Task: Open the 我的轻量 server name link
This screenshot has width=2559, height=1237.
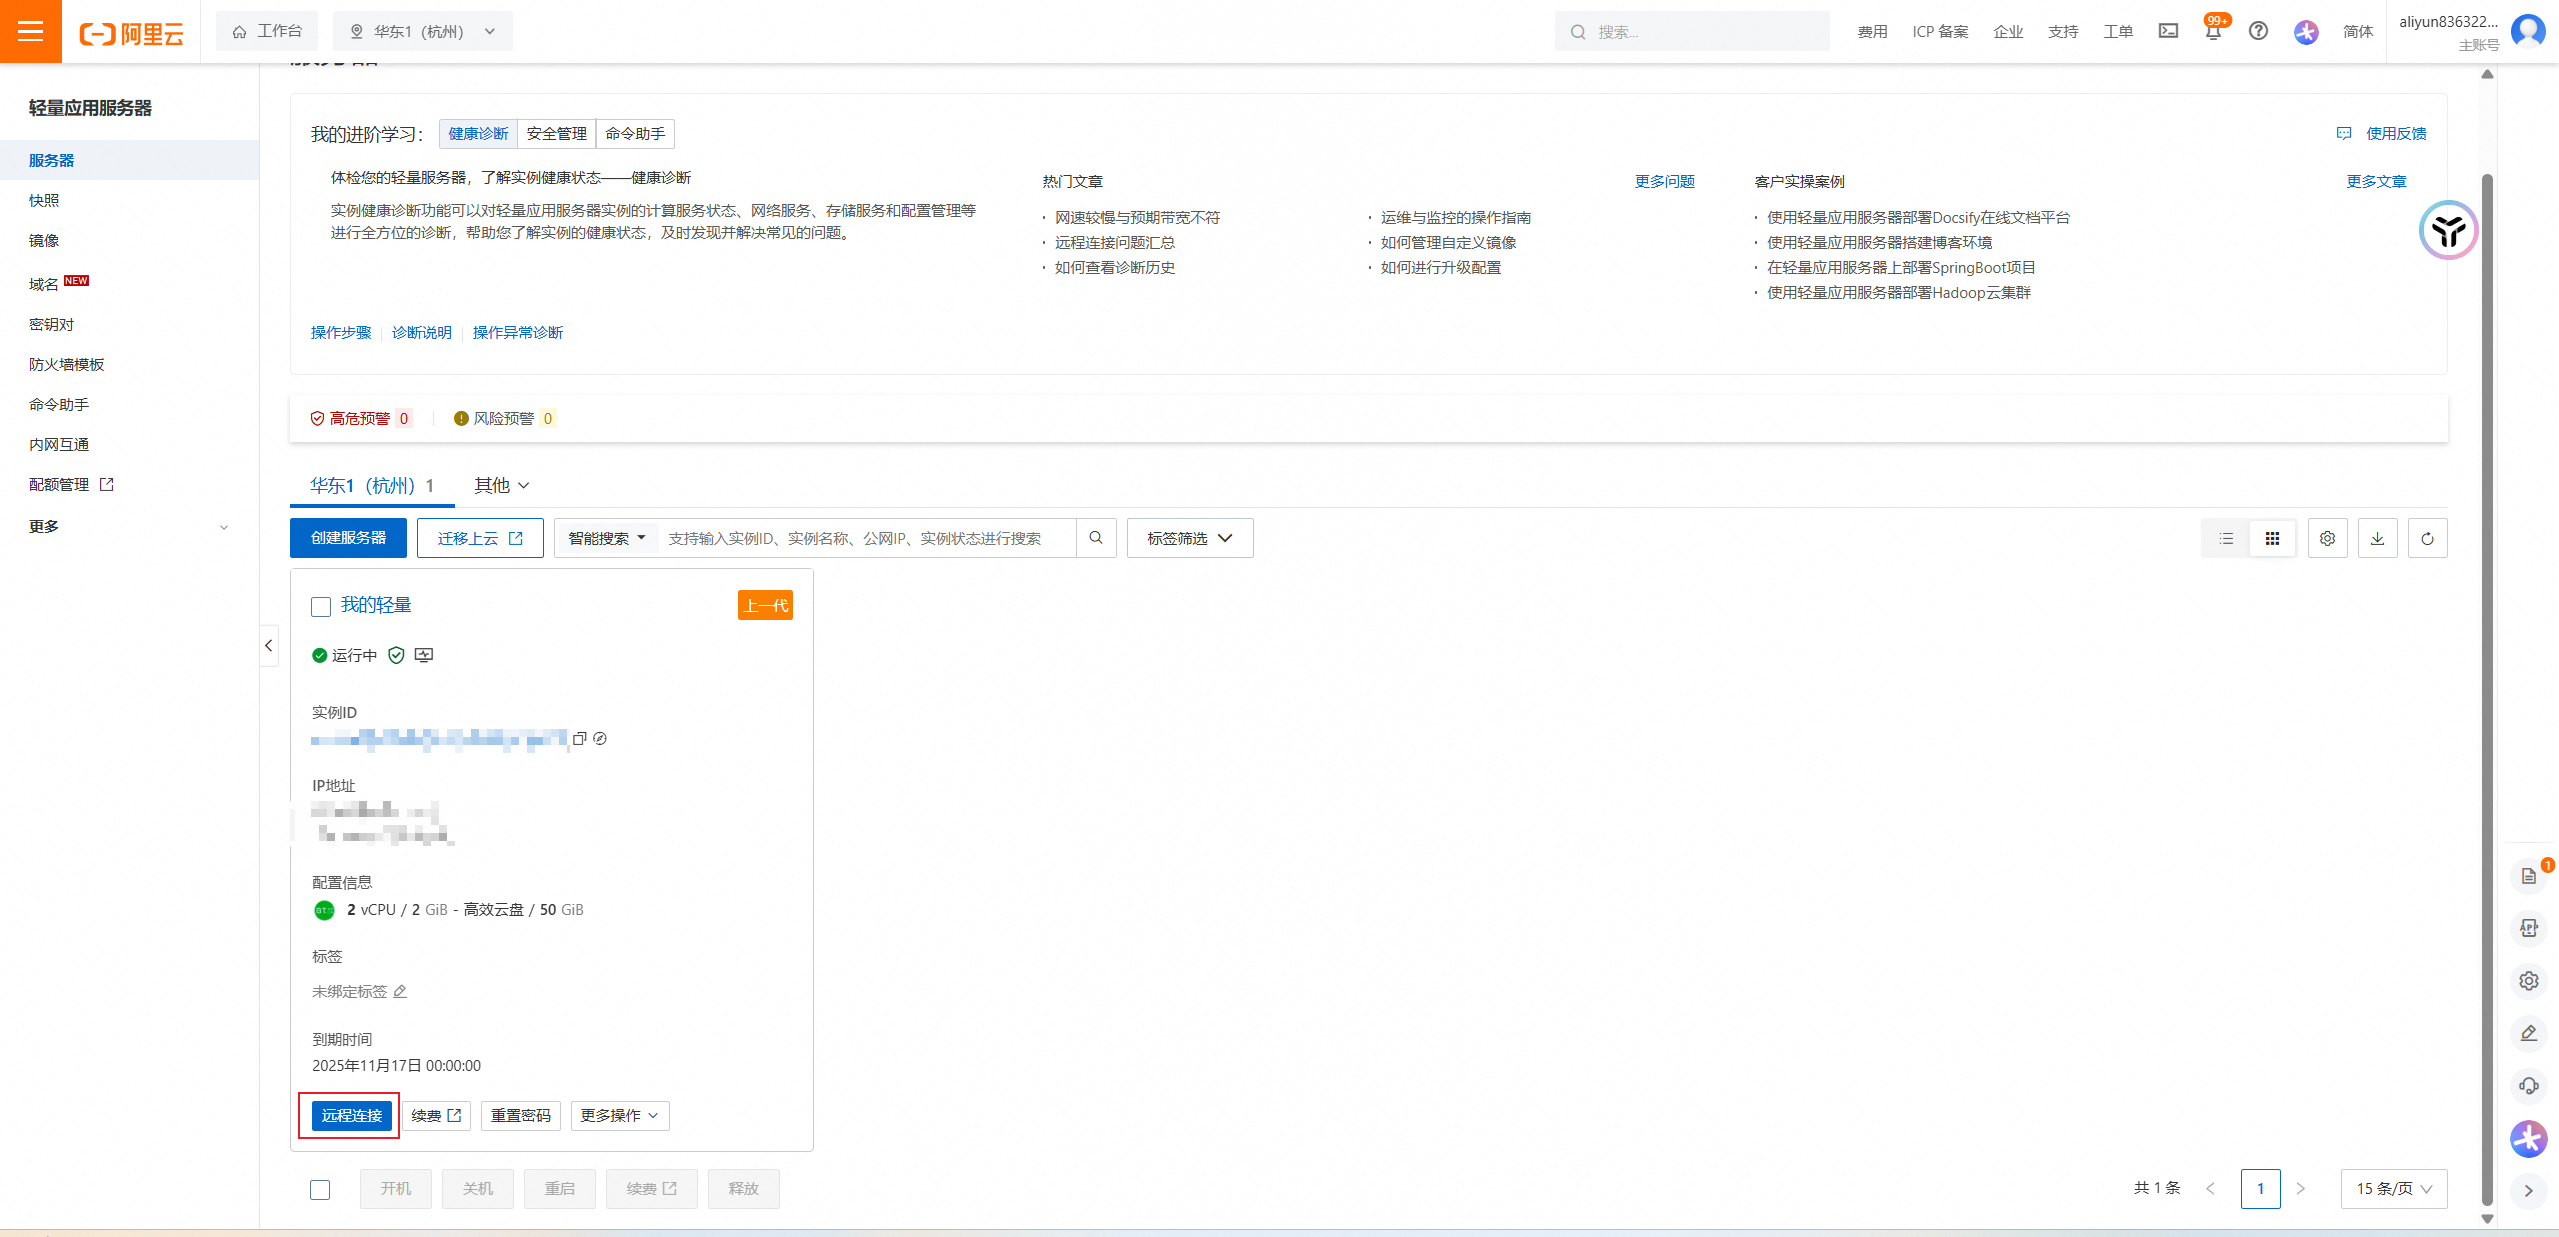Action: (376, 605)
